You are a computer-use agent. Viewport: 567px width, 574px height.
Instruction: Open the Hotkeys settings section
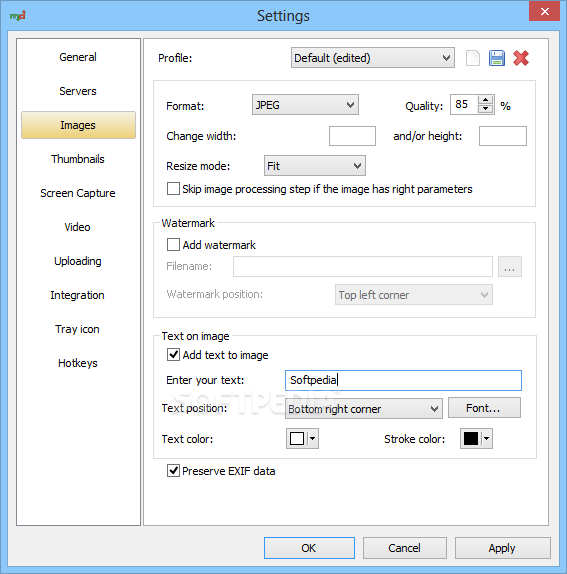78,363
